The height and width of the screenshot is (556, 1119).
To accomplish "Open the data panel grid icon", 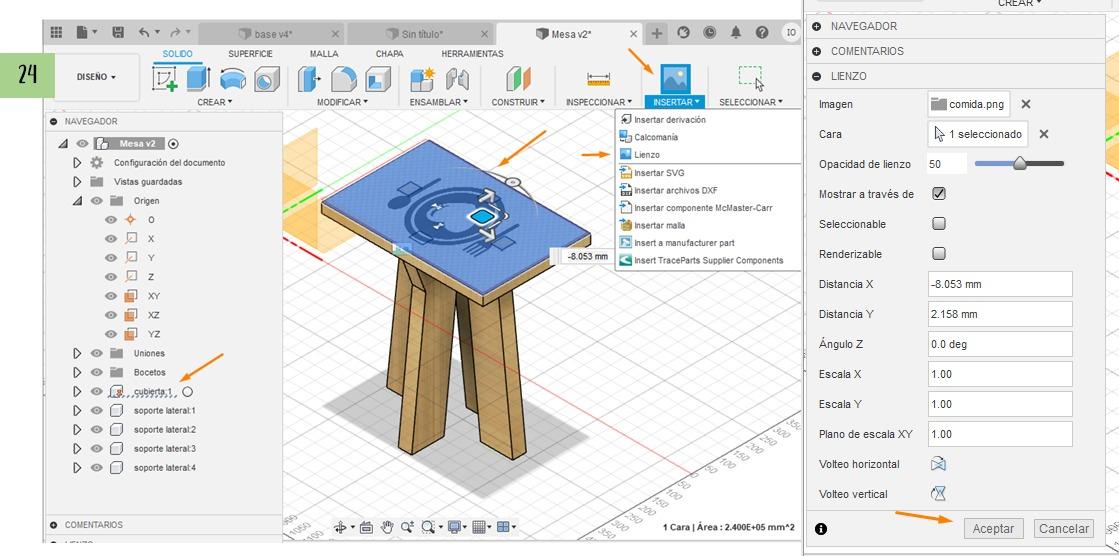I will click(56, 33).
